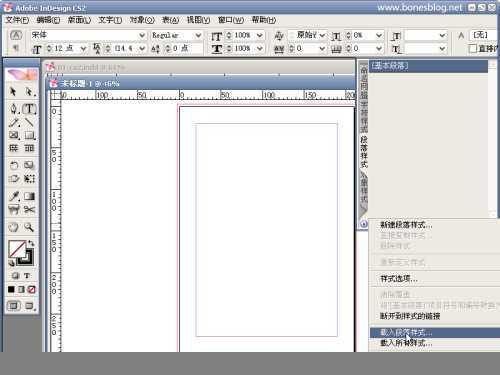The image size is (500, 375).
Task: Click the baseline shift 0 点 field
Action: coord(186,49)
